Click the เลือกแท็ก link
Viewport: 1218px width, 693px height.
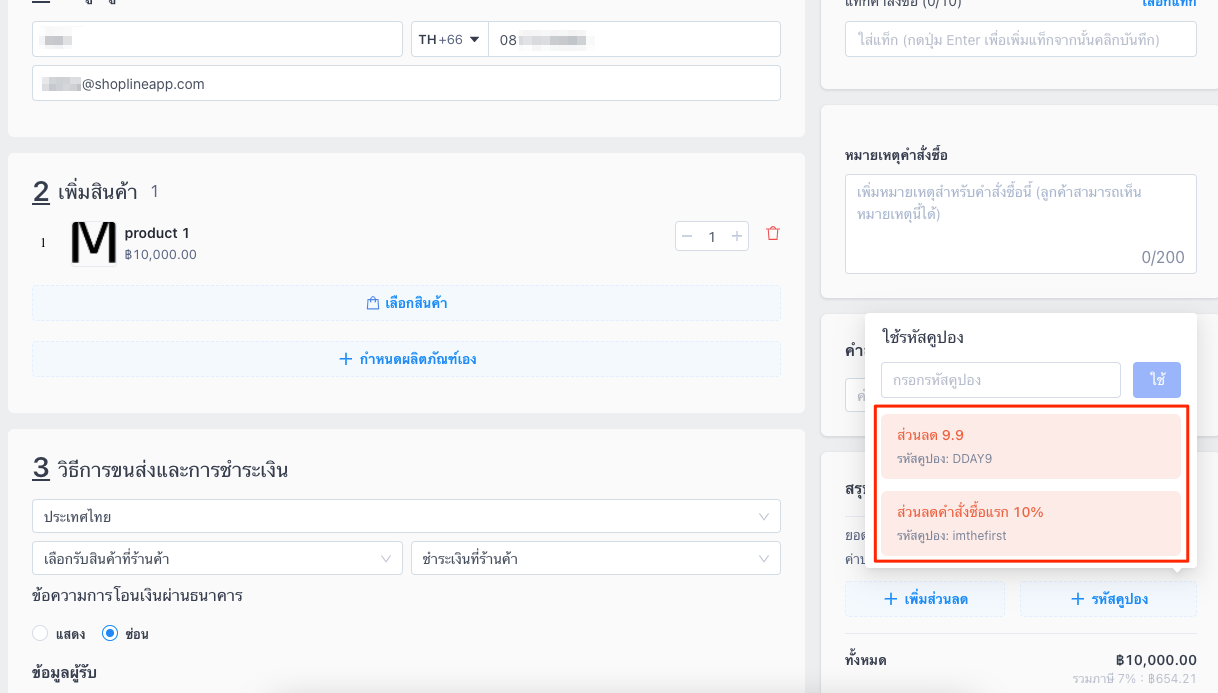(x=1169, y=4)
